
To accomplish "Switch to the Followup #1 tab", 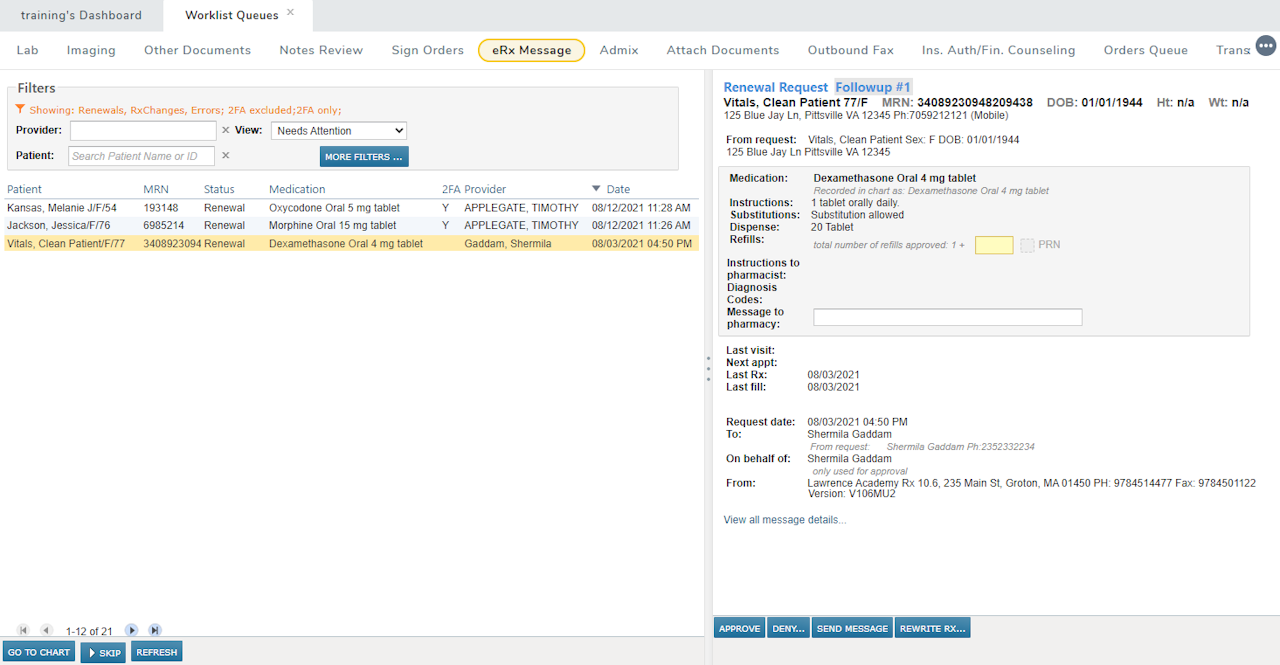I will click(x=873, y=87).
